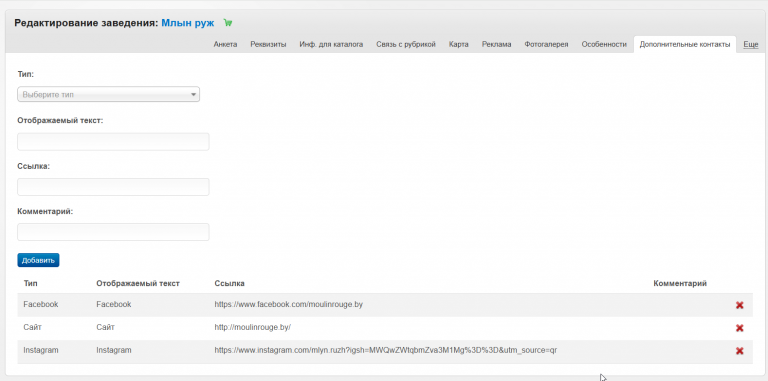Screen dimensions: 768x381
Task: Focus the Комментарий input field
Action: point(113,232)
